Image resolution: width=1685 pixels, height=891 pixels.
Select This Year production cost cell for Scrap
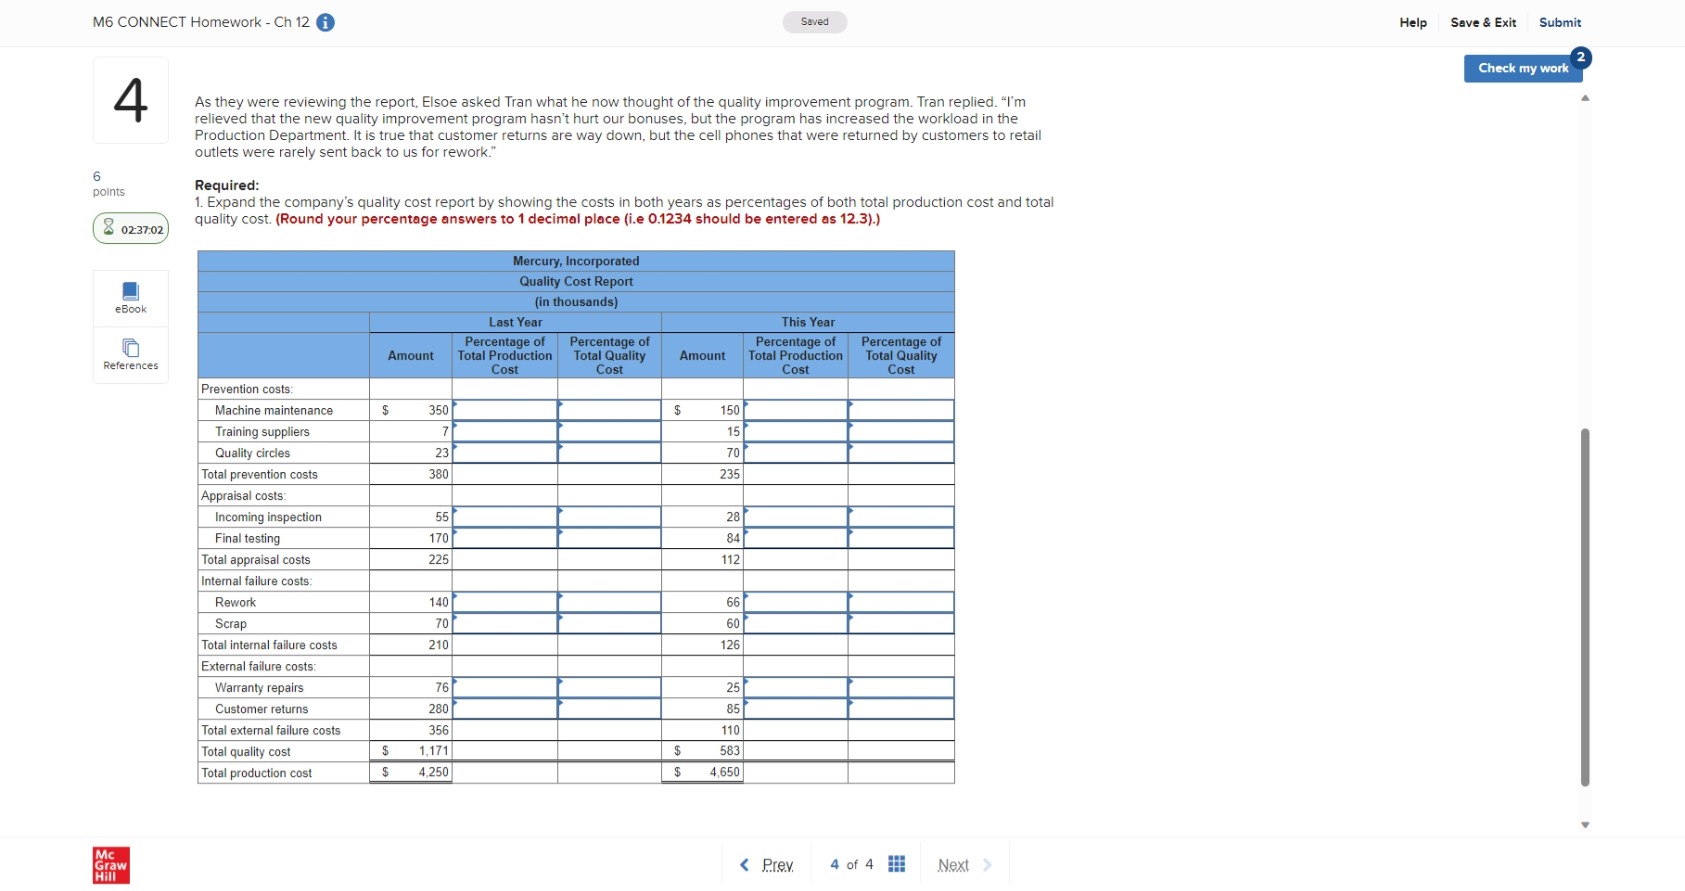(x=796, y=623)
